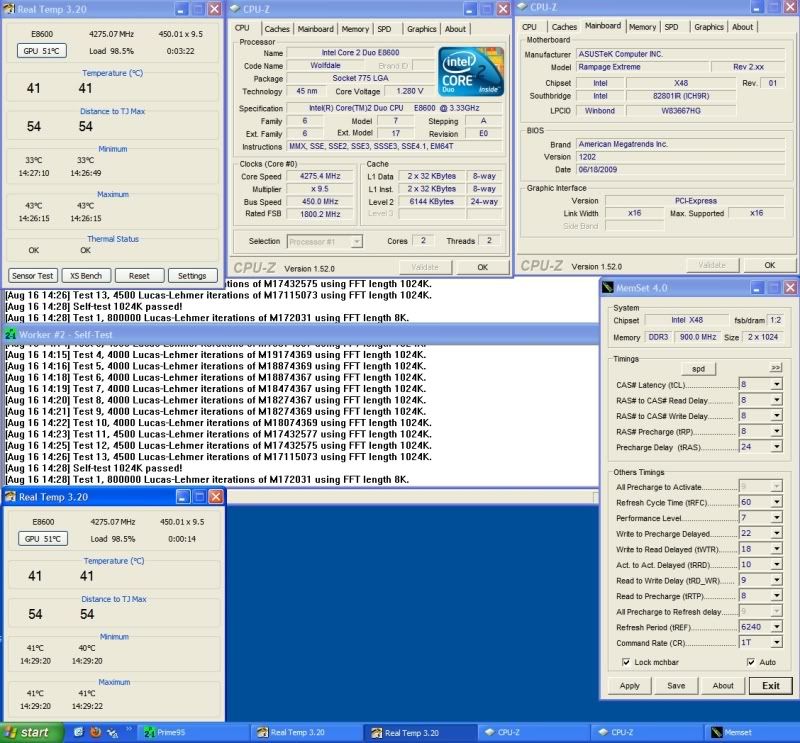Open Settings in Real Temp

192,276
